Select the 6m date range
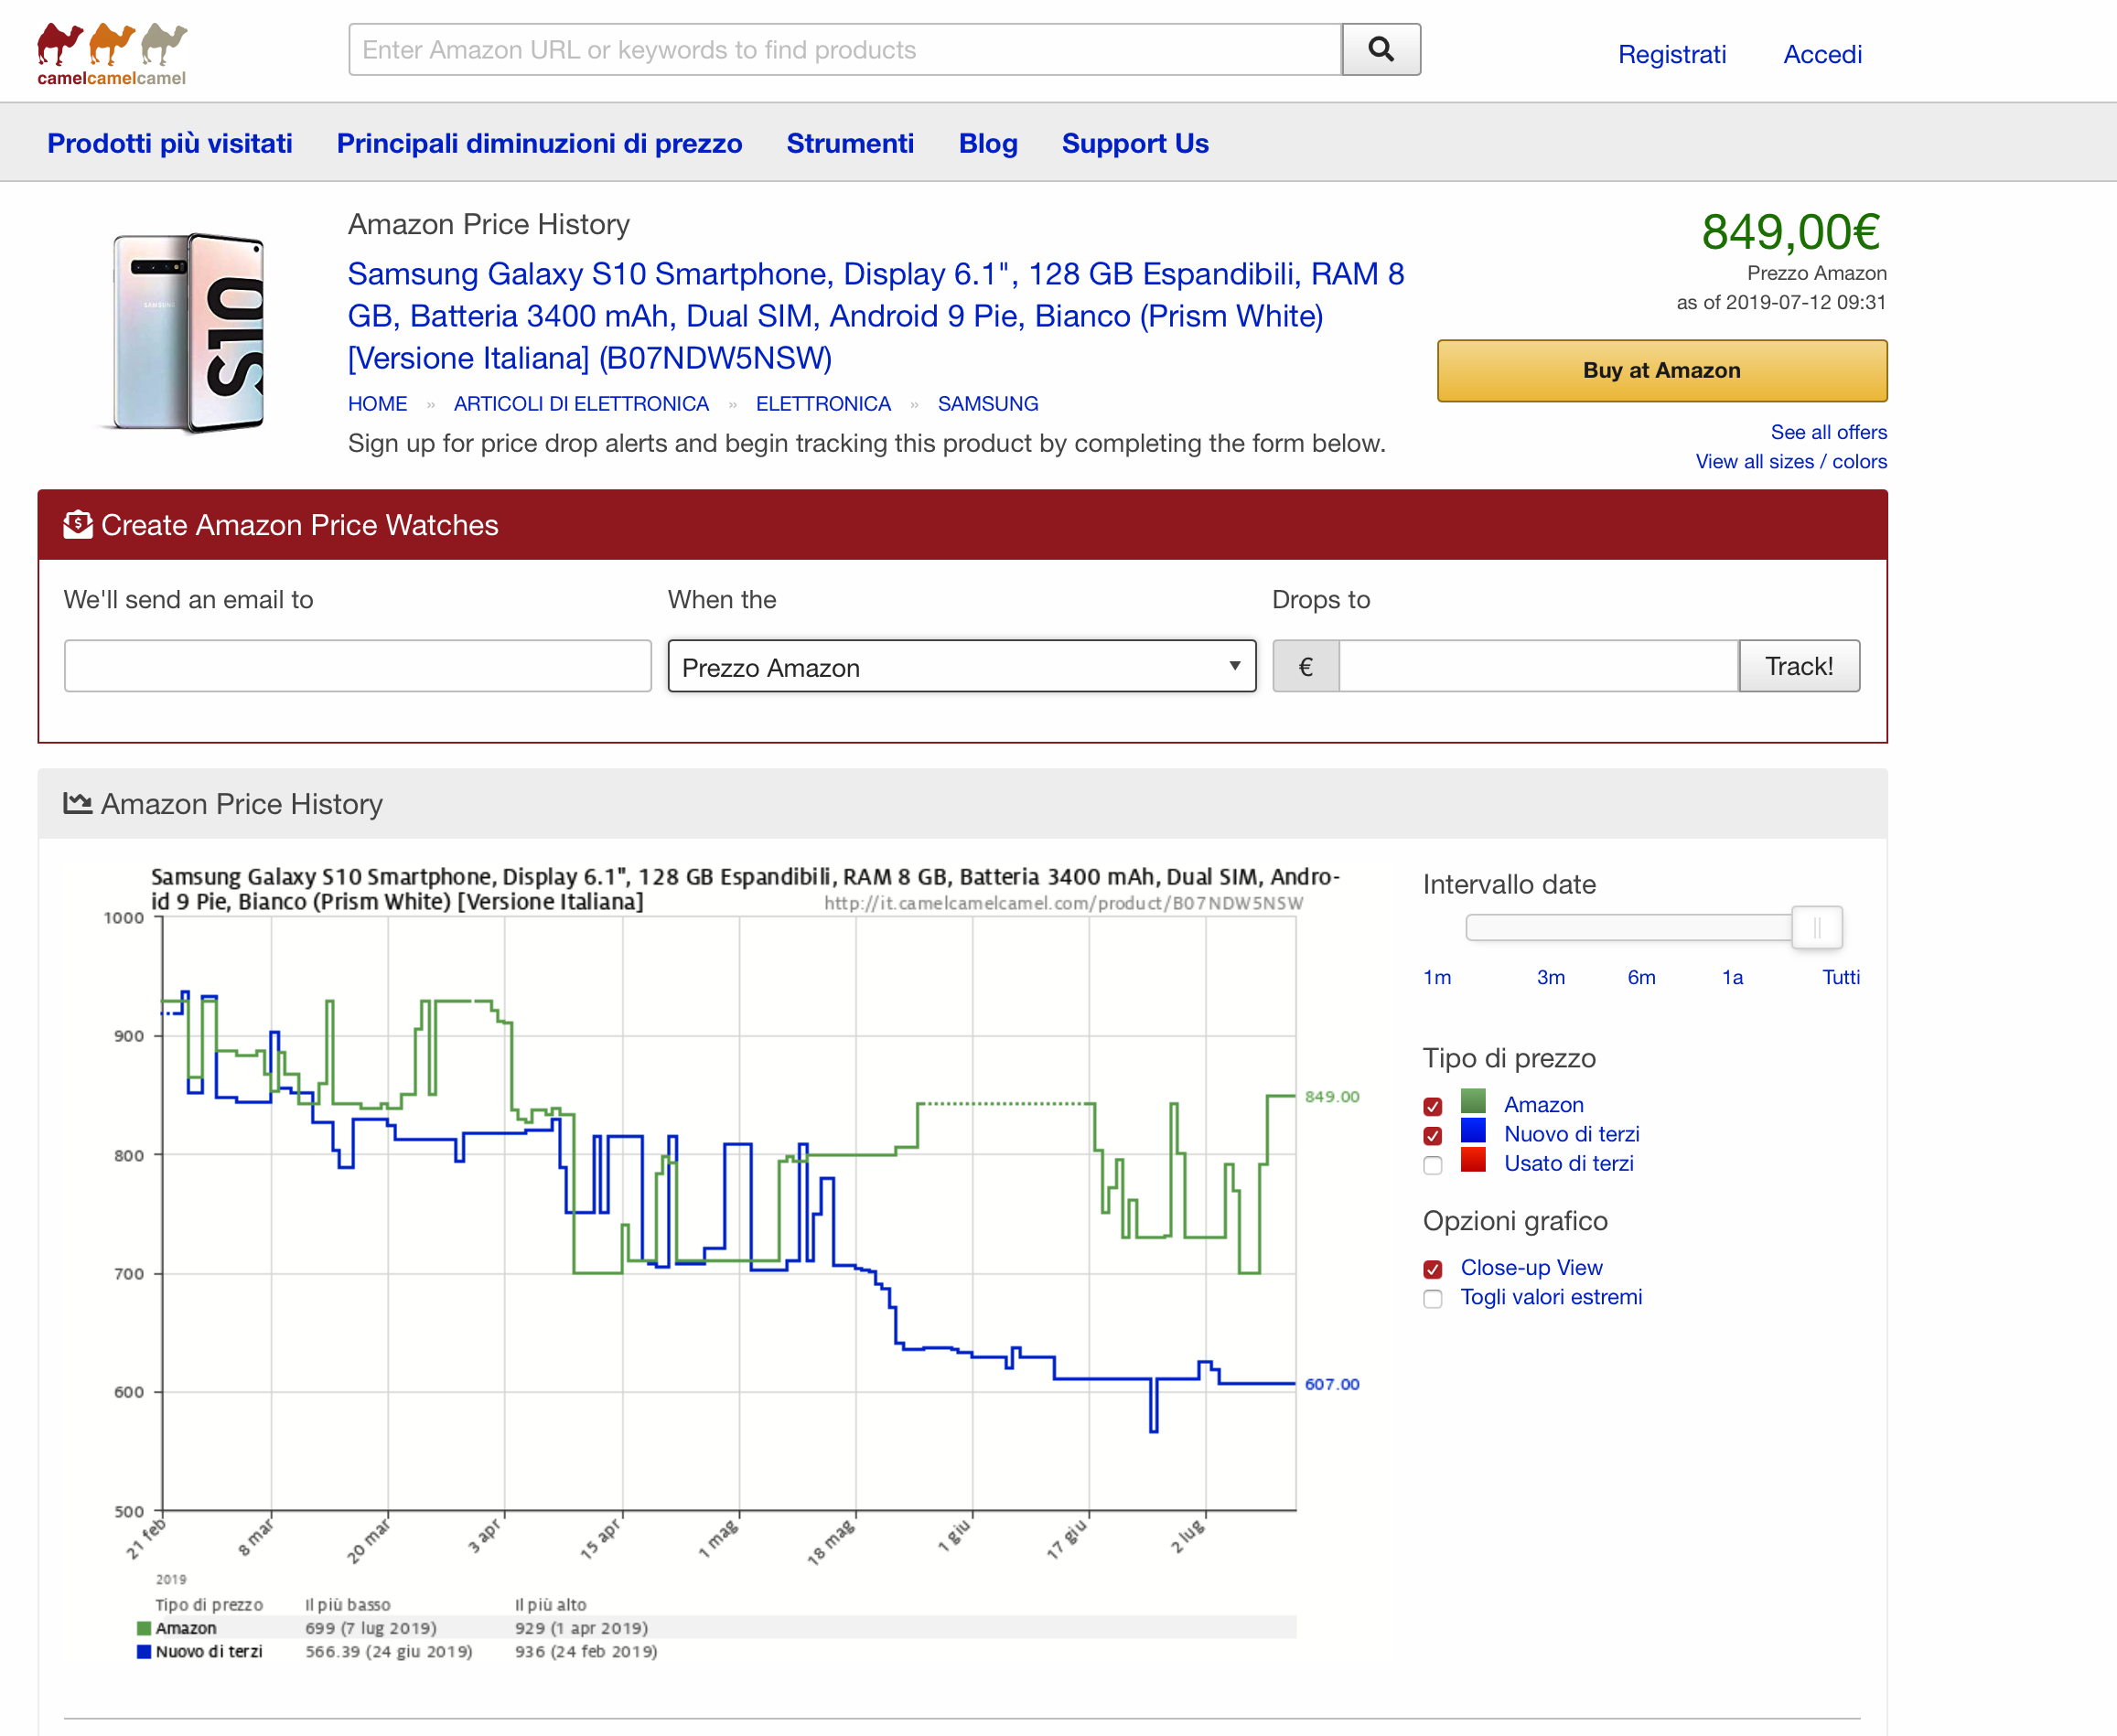 tap(1641, 977)
